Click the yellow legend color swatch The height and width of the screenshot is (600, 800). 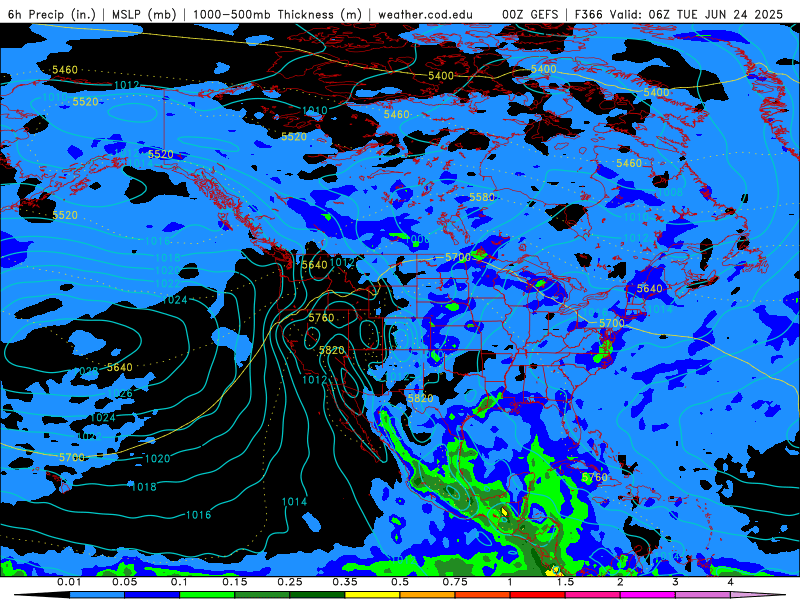click(372, 595)
